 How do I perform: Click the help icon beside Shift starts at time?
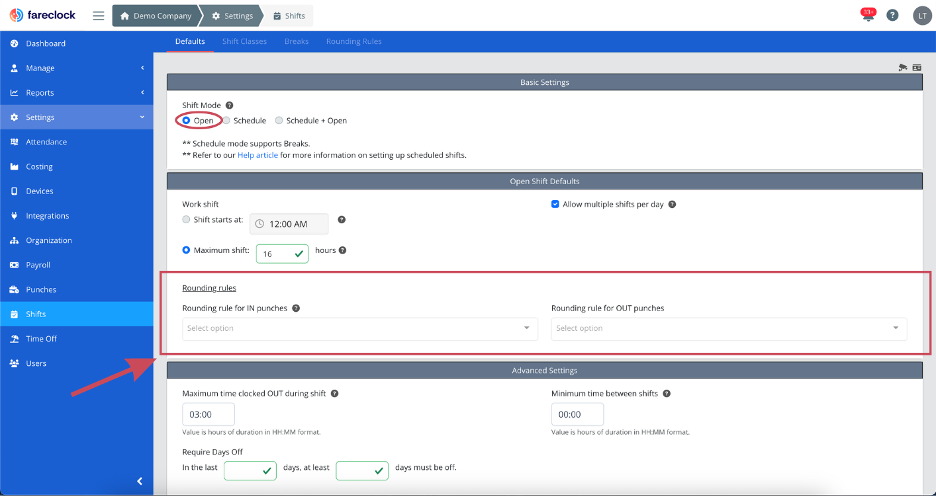click(341, 219)
